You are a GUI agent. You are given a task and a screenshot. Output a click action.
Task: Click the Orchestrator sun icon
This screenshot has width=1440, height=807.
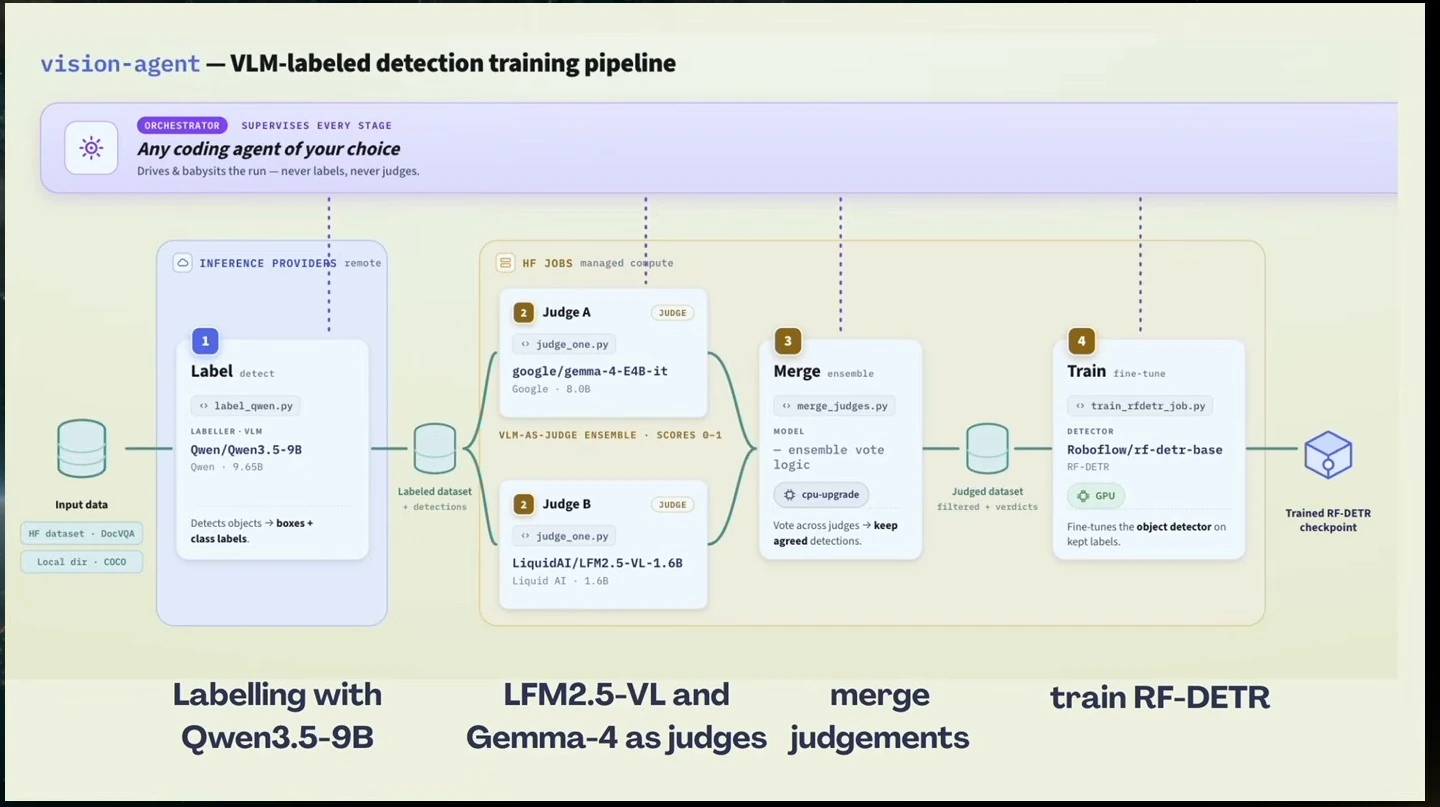click(91, 149)
